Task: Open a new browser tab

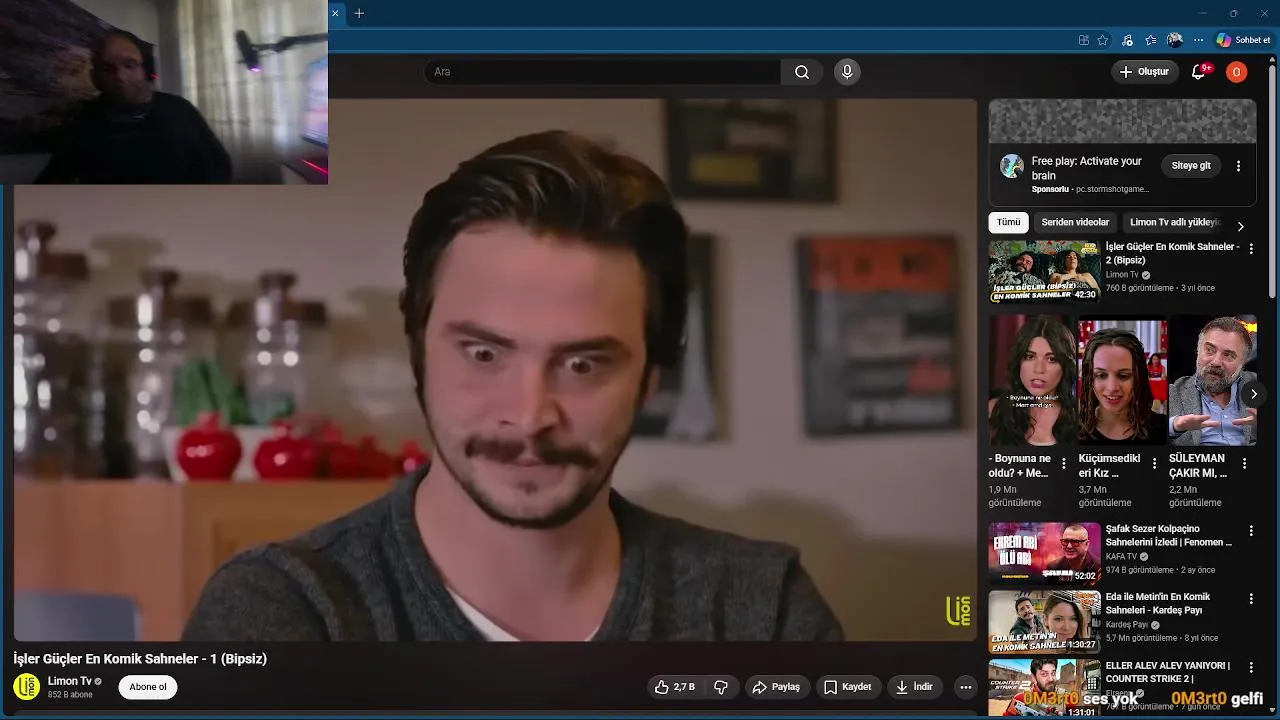Action: (x=359, y=13)
